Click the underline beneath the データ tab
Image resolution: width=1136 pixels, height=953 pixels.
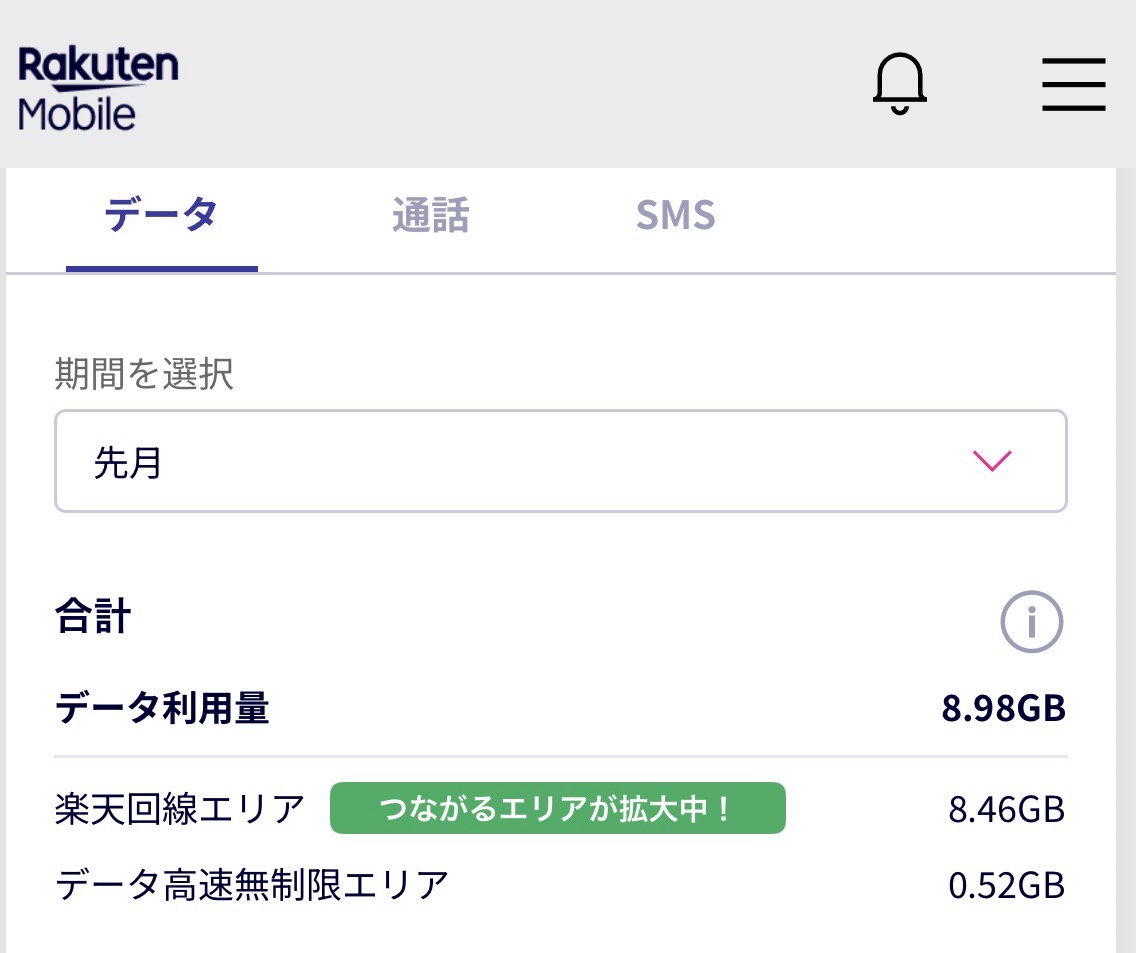[x=162, y=268]
